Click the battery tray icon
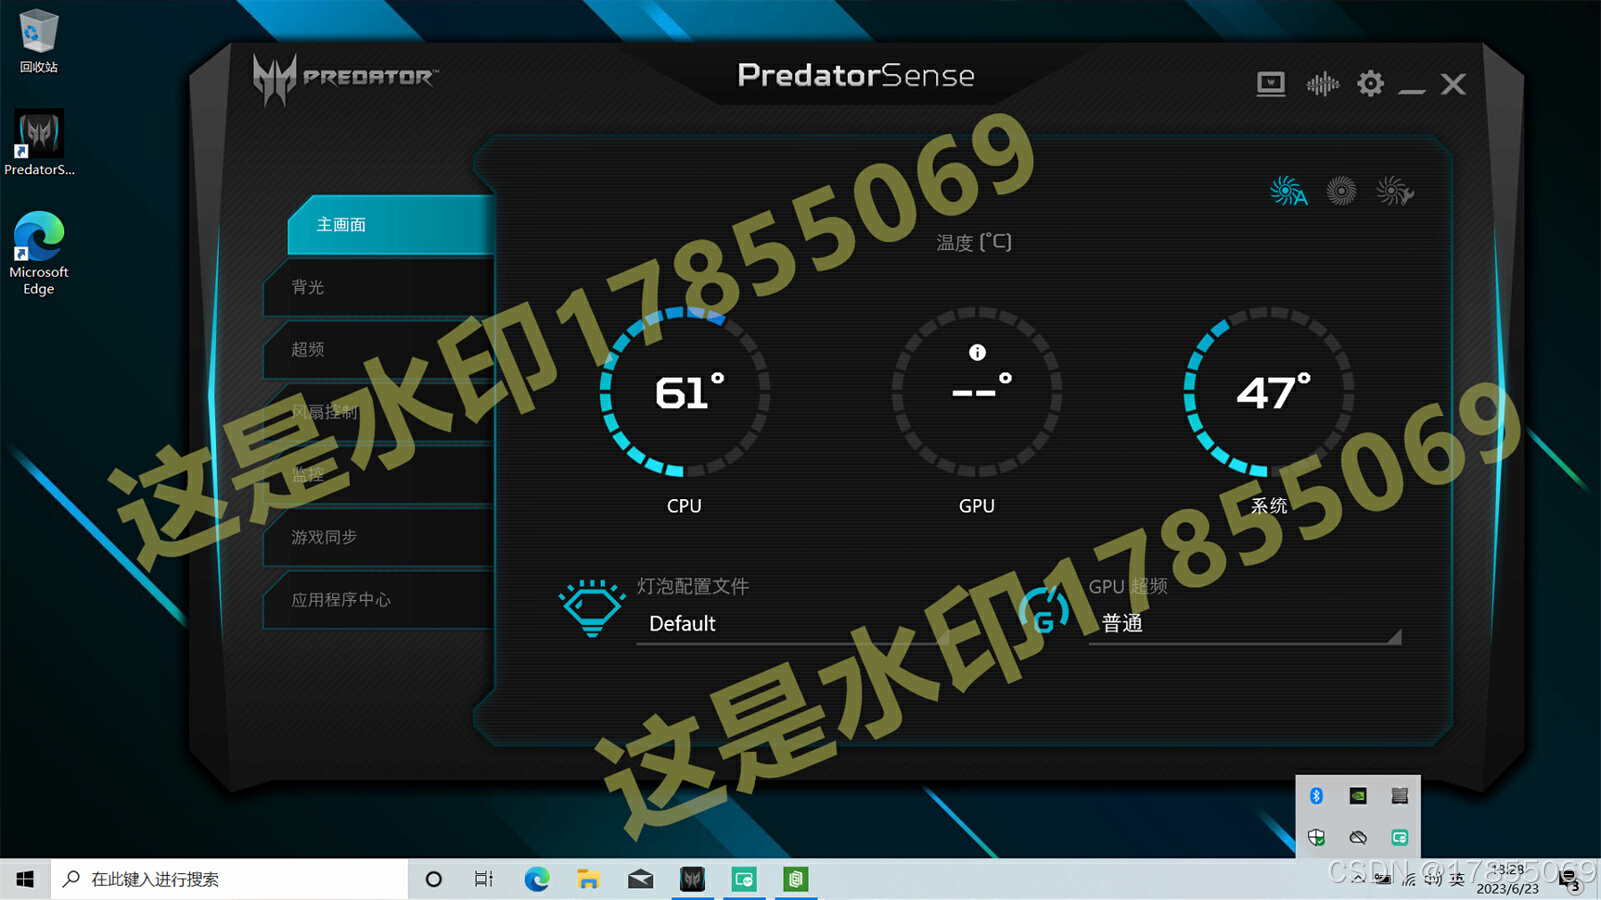Screen dimensions: 1601x900 tap(1382, 879)
